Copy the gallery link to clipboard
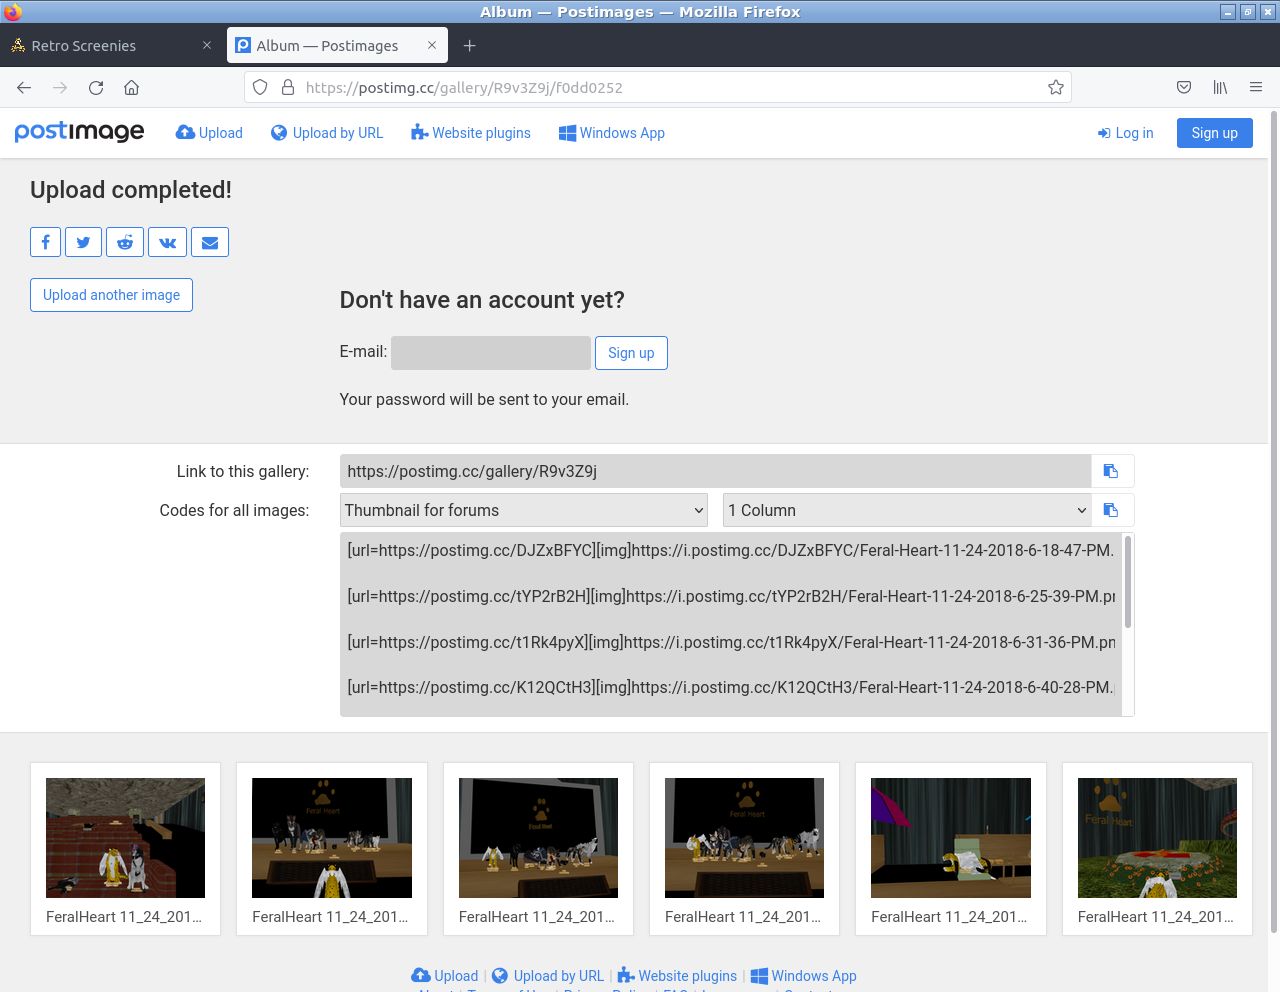The width and height of the screenshot is (1280, 992). click(1111, 471)
